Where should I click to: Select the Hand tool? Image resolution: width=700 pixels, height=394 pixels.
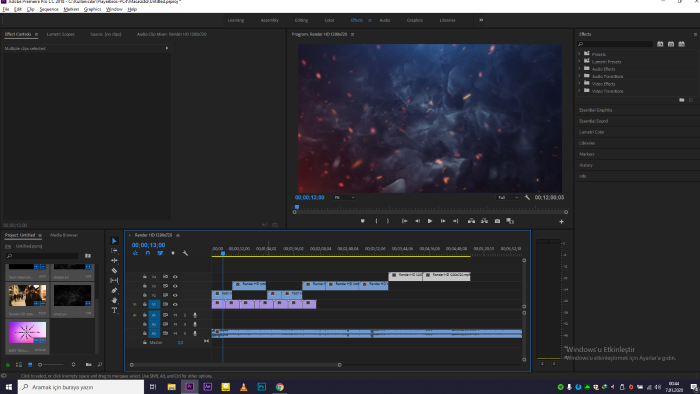[x=114, y=300]
